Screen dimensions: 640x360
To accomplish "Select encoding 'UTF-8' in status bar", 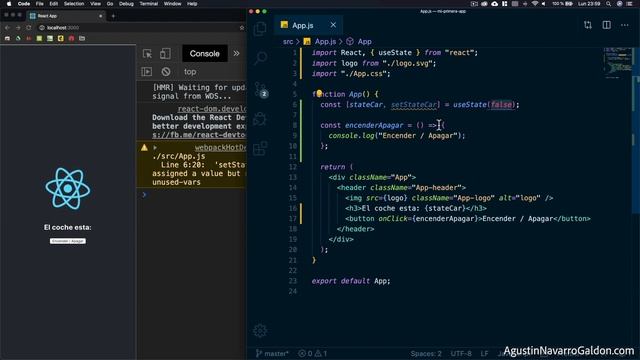I will coord(461,353).
